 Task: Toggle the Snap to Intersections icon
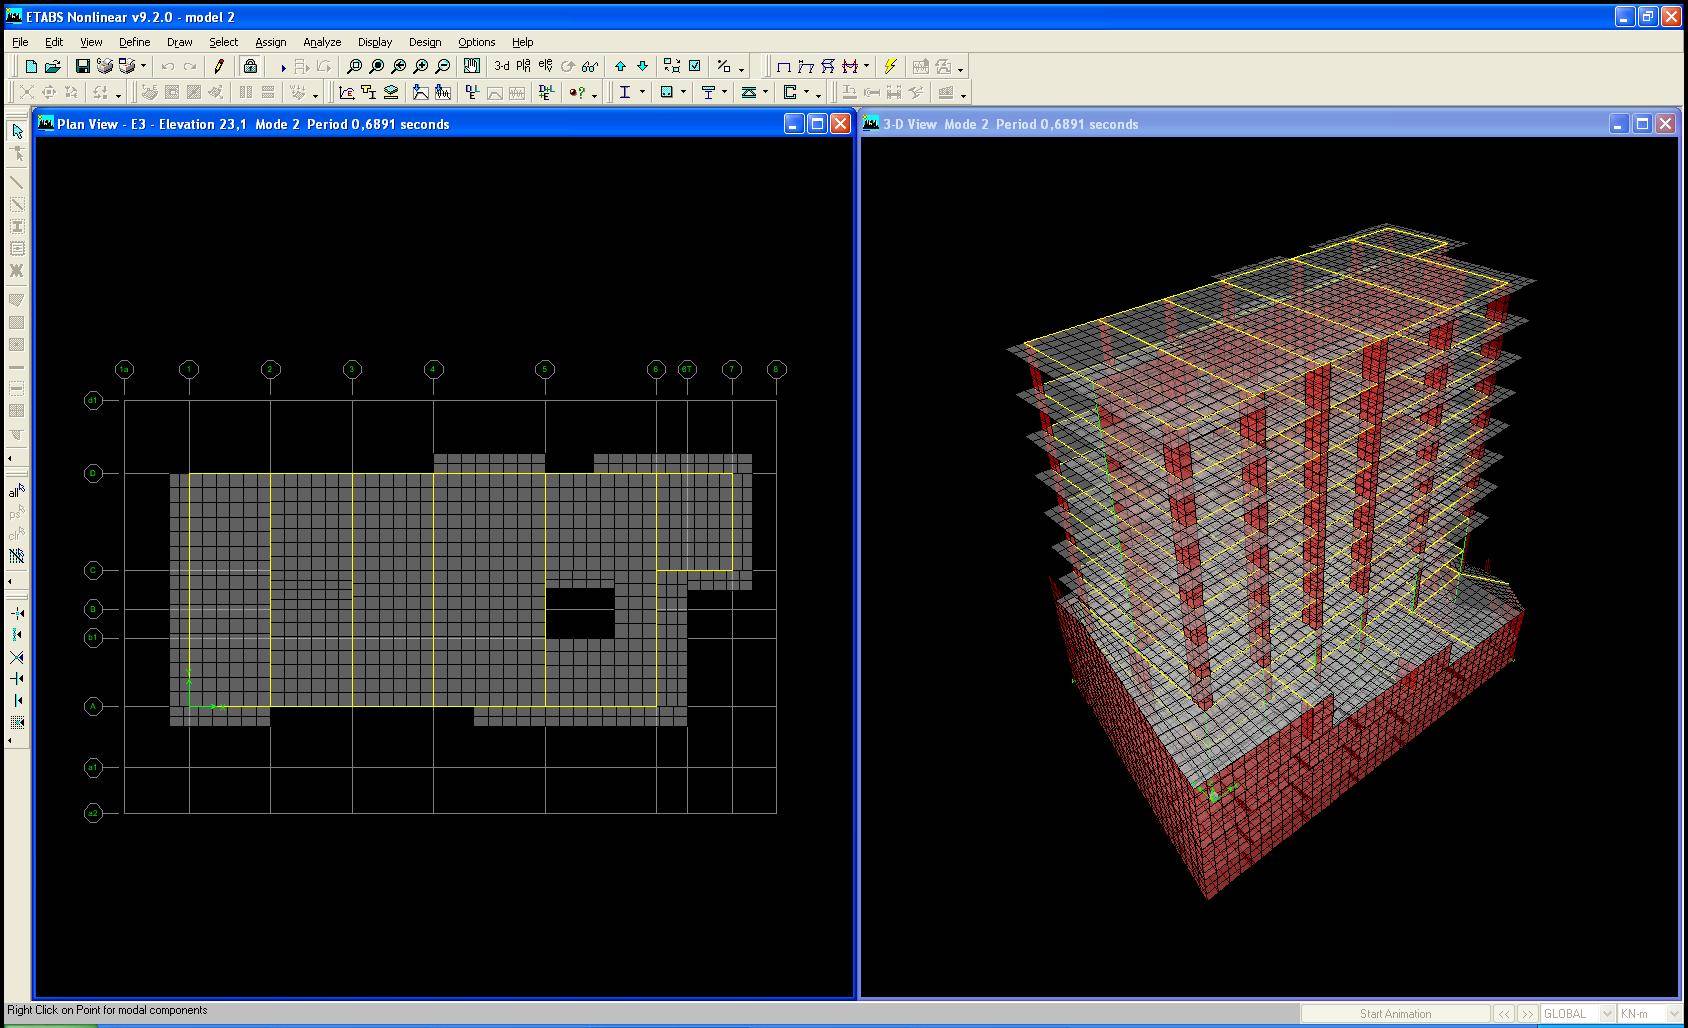(17, 657)
